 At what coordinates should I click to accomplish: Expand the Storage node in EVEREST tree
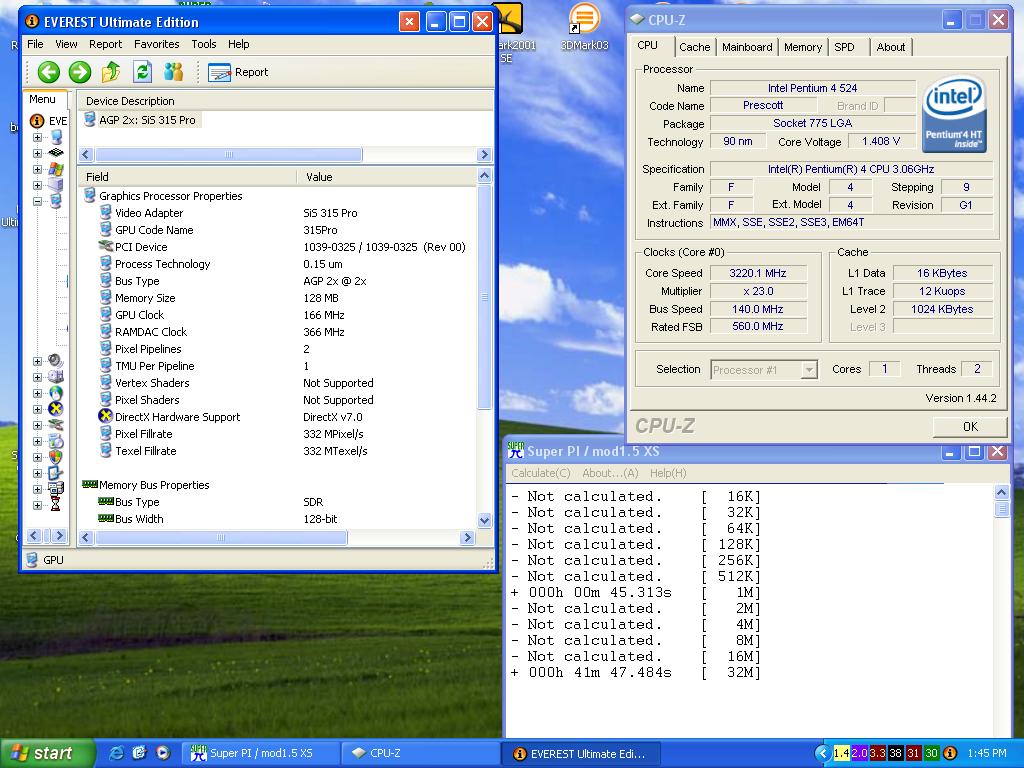coord(37,377)
